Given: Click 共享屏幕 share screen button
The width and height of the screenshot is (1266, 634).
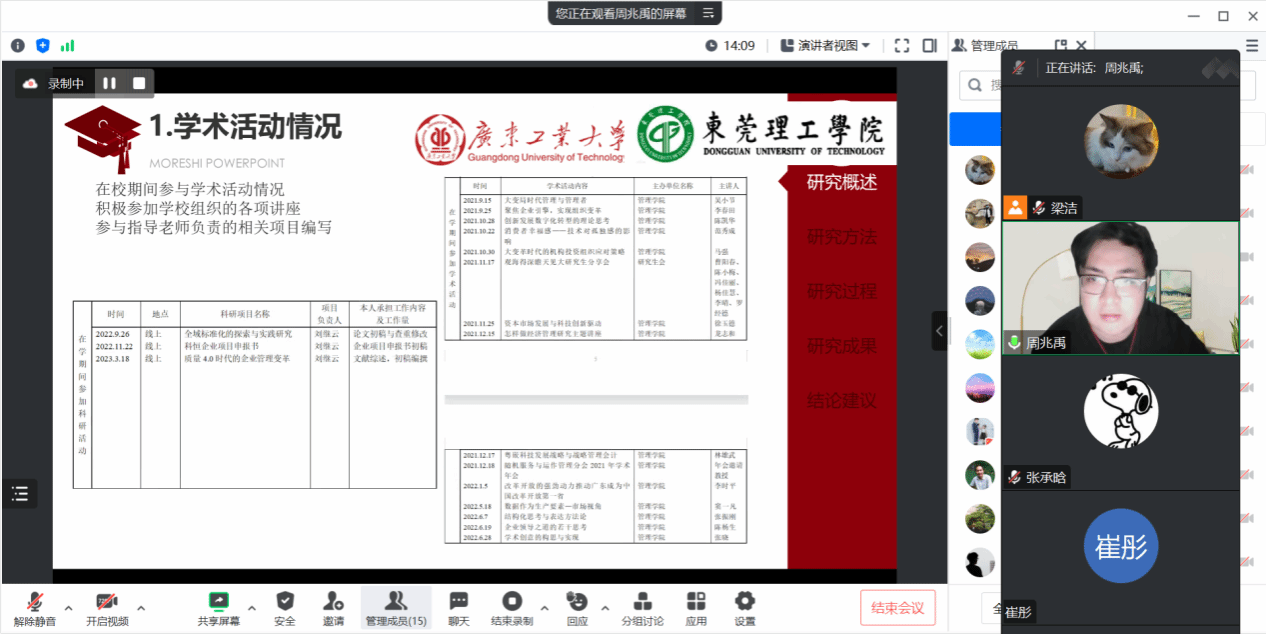Looking at the screenshot, I should (x=218, y=607).
